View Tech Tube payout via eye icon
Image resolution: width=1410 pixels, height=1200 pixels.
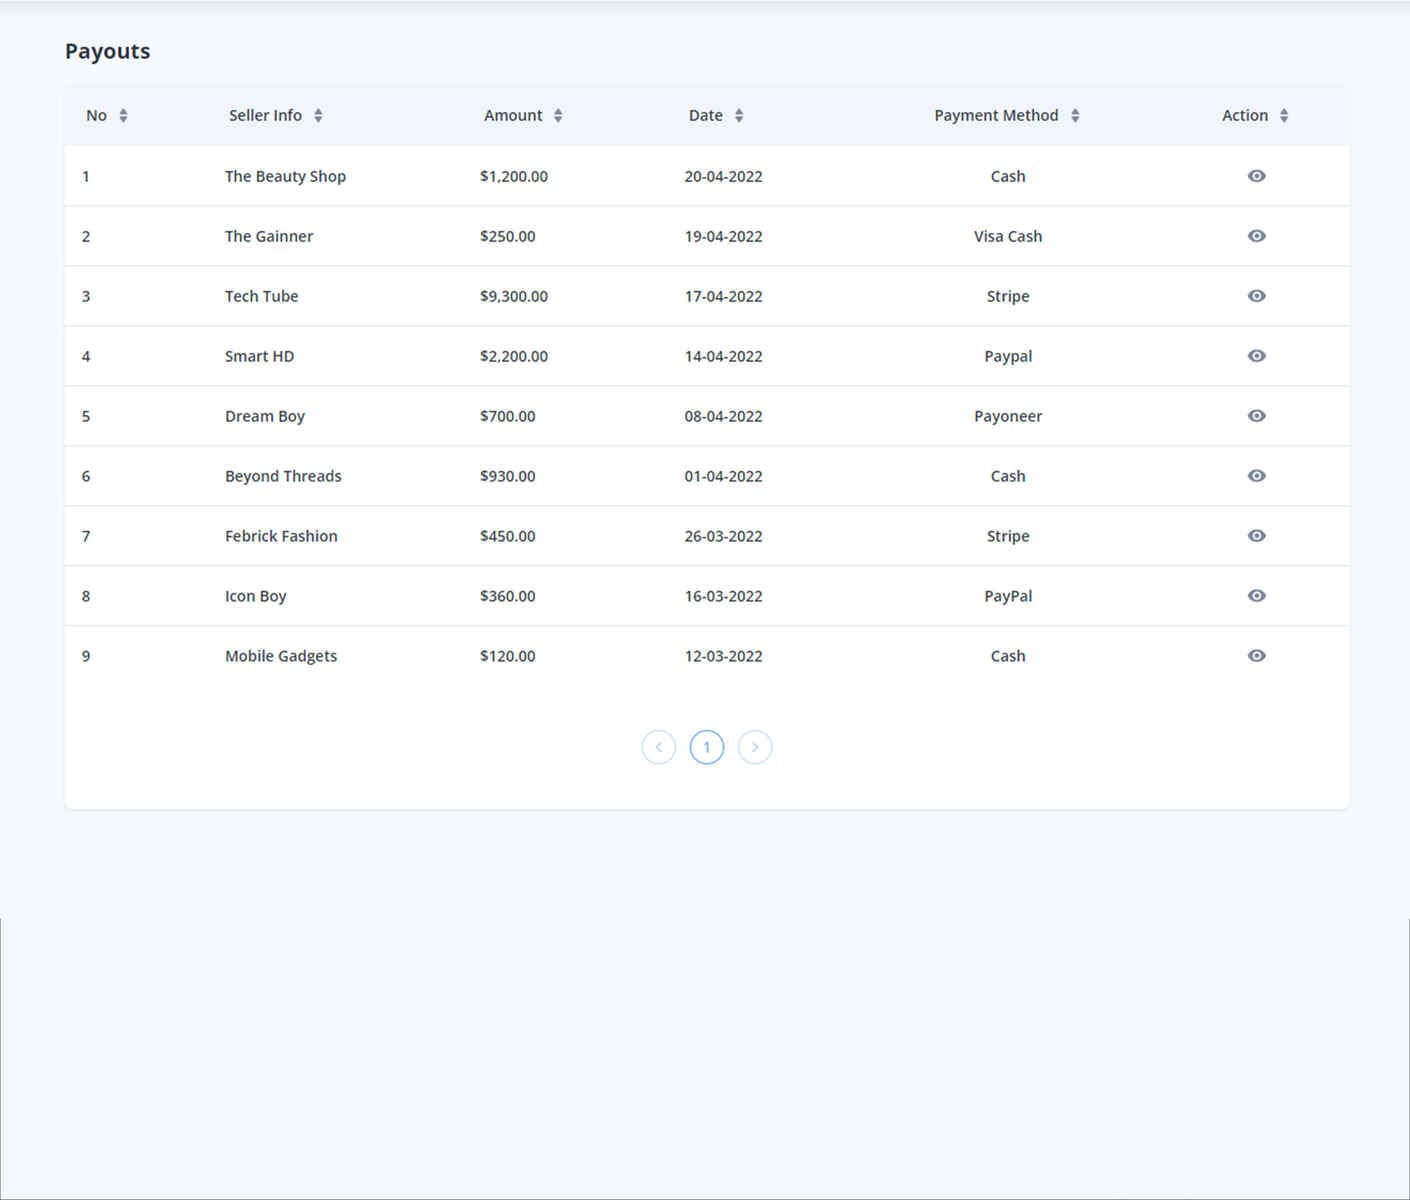click(1257, 296)
